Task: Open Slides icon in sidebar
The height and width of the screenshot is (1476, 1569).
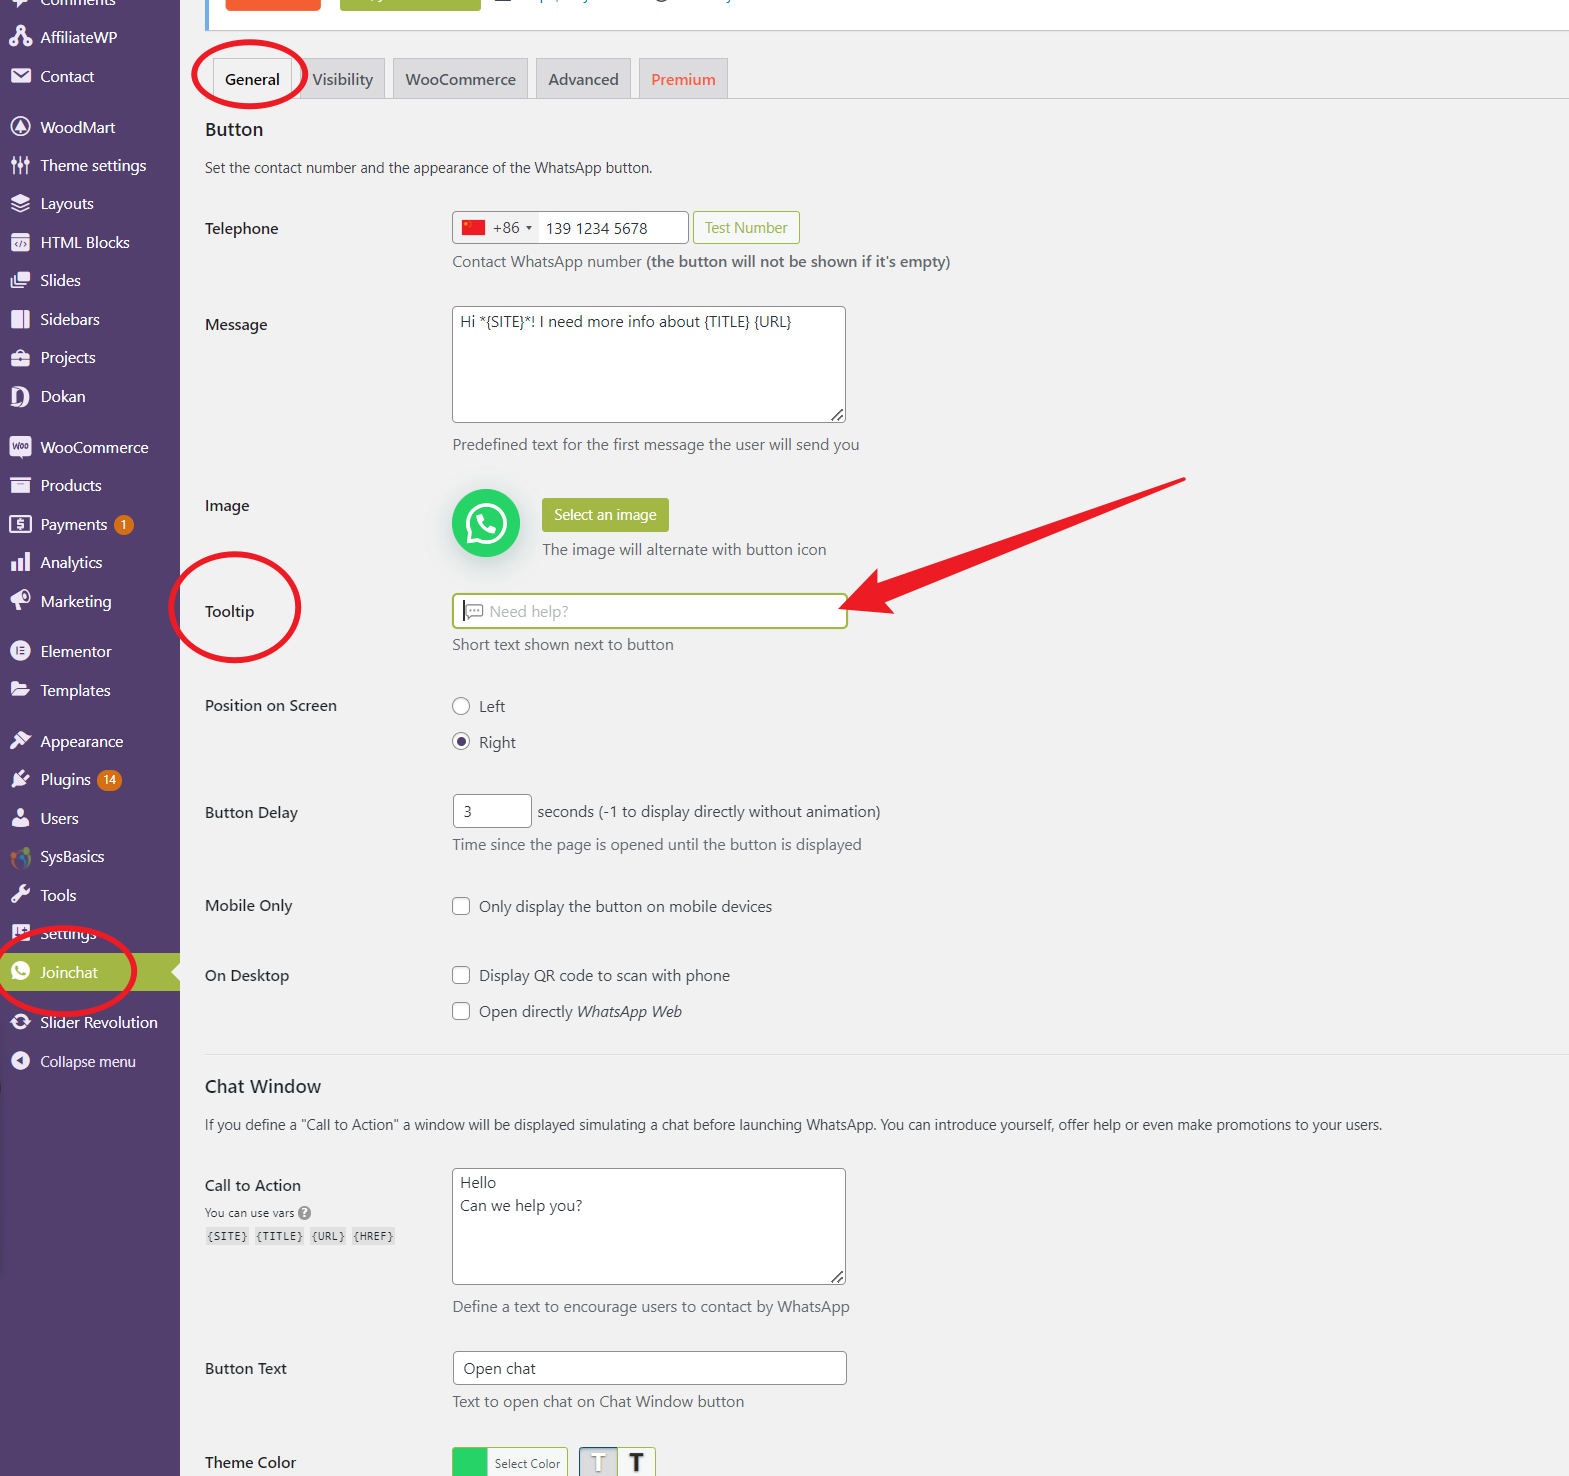Action: click(x=20, y=280)
